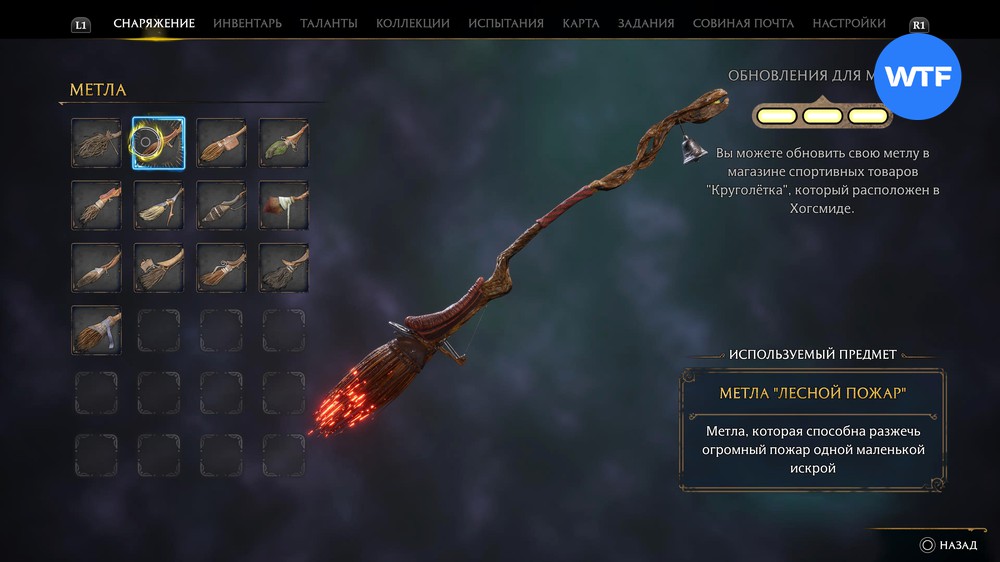Select the first empty broom slot
The image size is (1000, 562).
(x=159, y=330)
